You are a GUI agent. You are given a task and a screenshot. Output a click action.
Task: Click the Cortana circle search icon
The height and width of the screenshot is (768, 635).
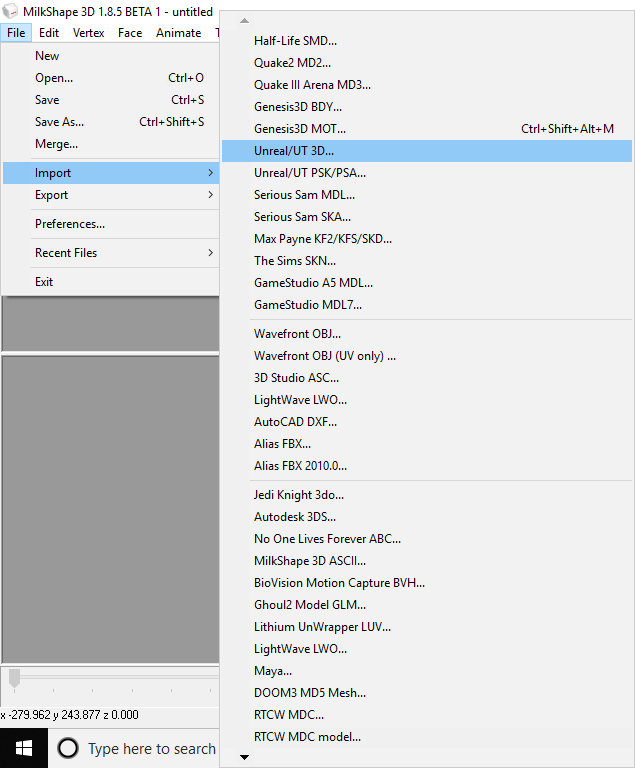click(x=68, y=748)
